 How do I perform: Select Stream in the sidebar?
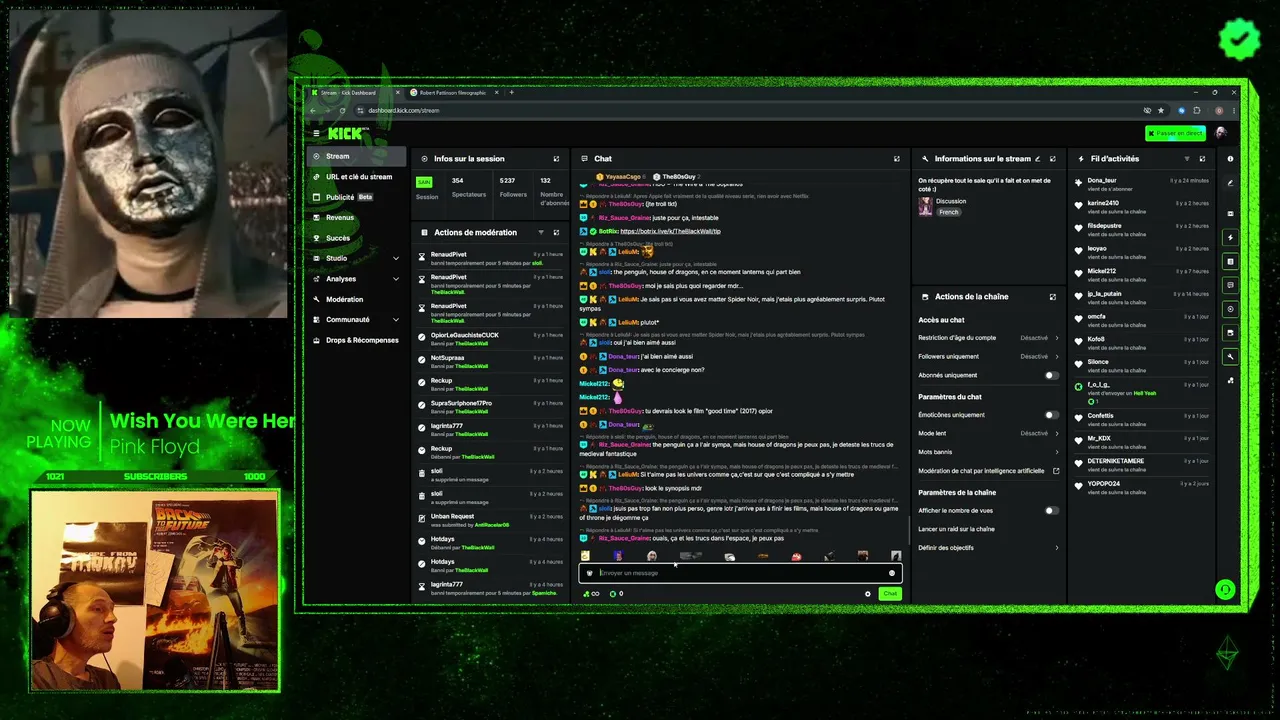356,156
